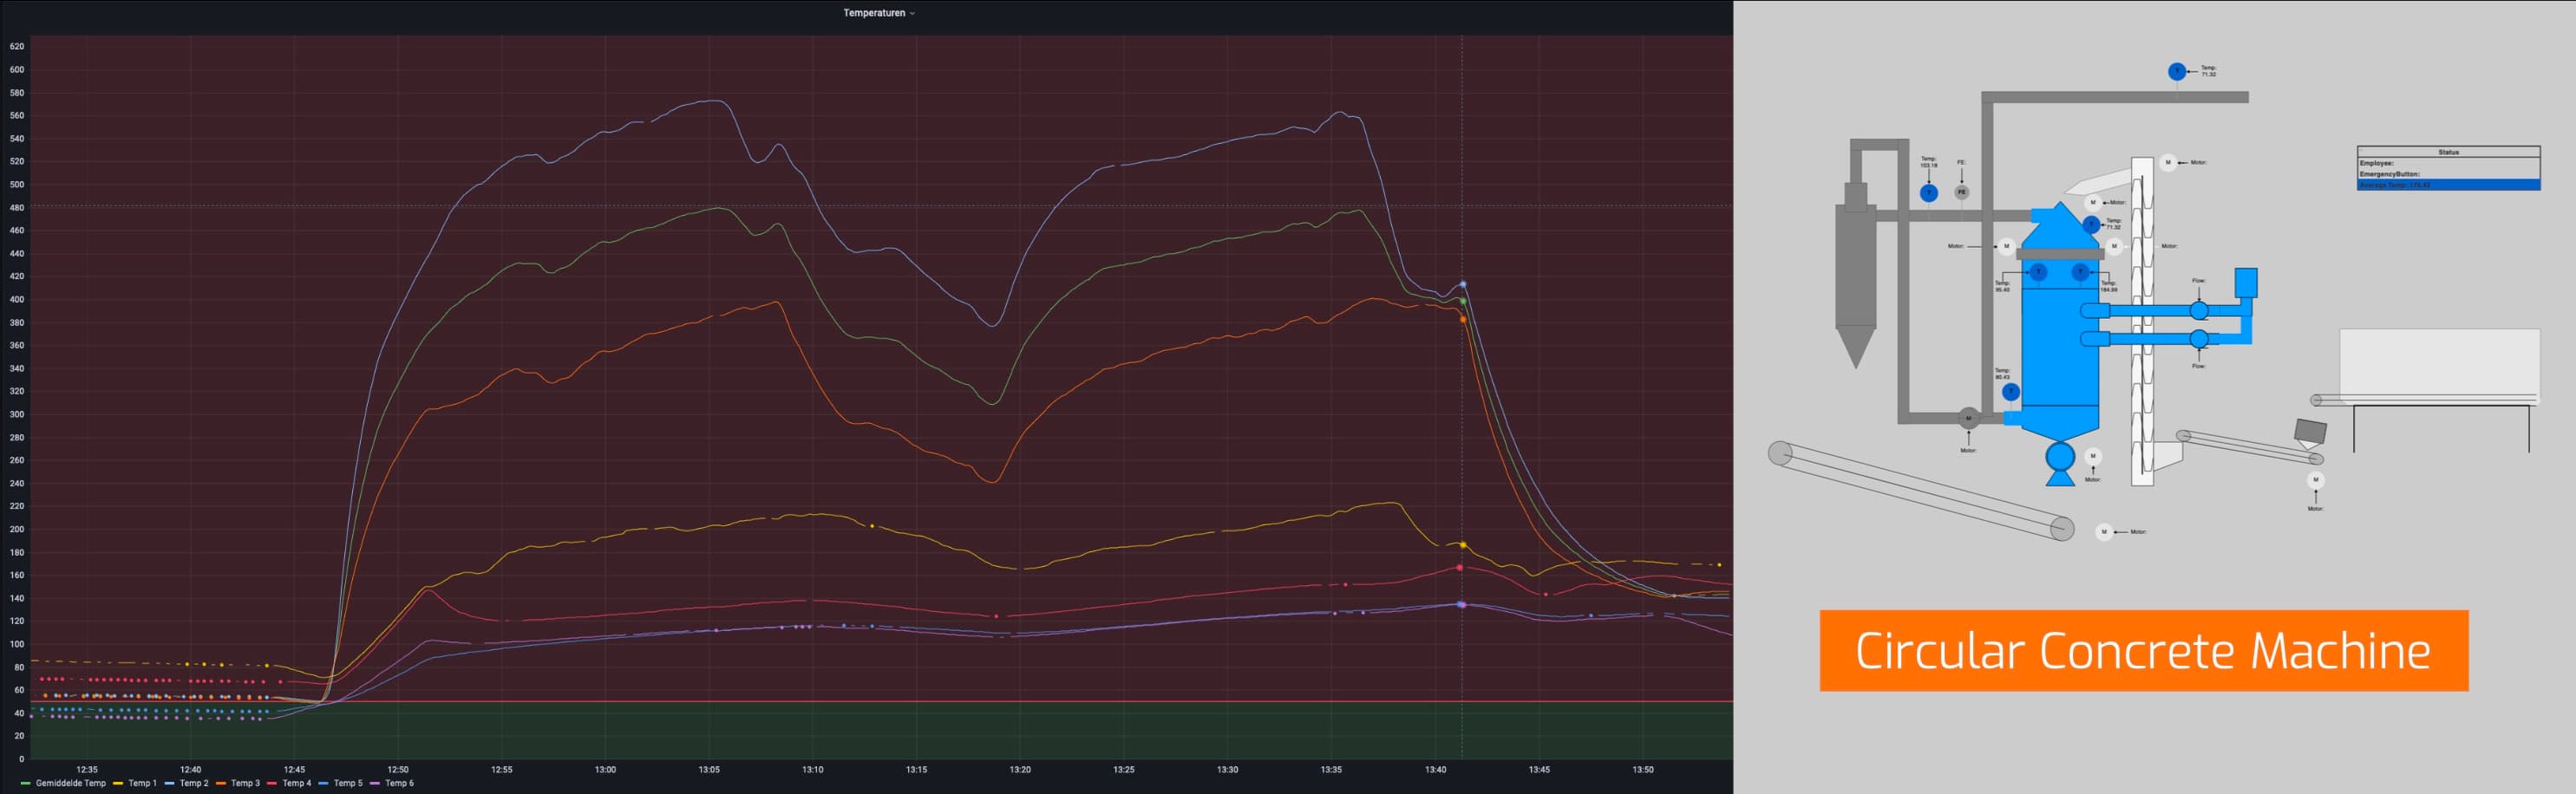The height and width of the screenshot is (794, 2576).
Task: Click the red Temp 4 point at the cursor
Action: click(1460, 567)
